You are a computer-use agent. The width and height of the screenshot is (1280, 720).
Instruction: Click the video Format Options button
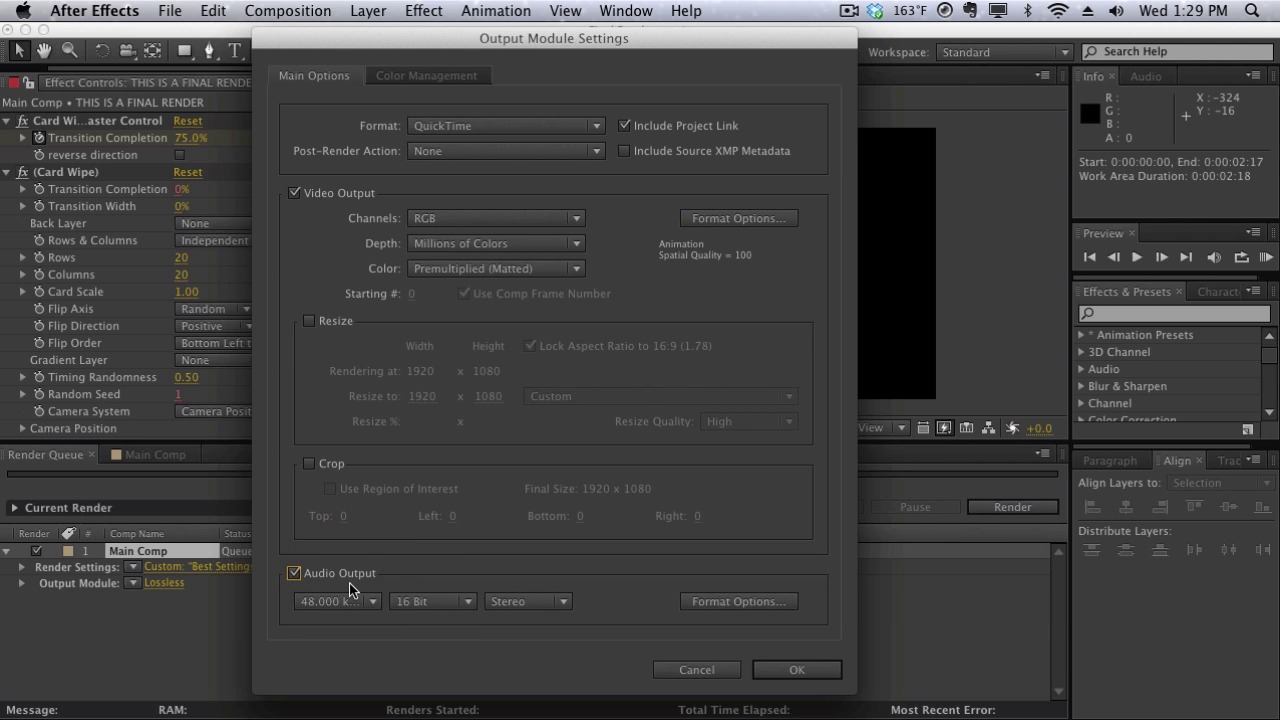pyautogui.click(x=739, y=218)
